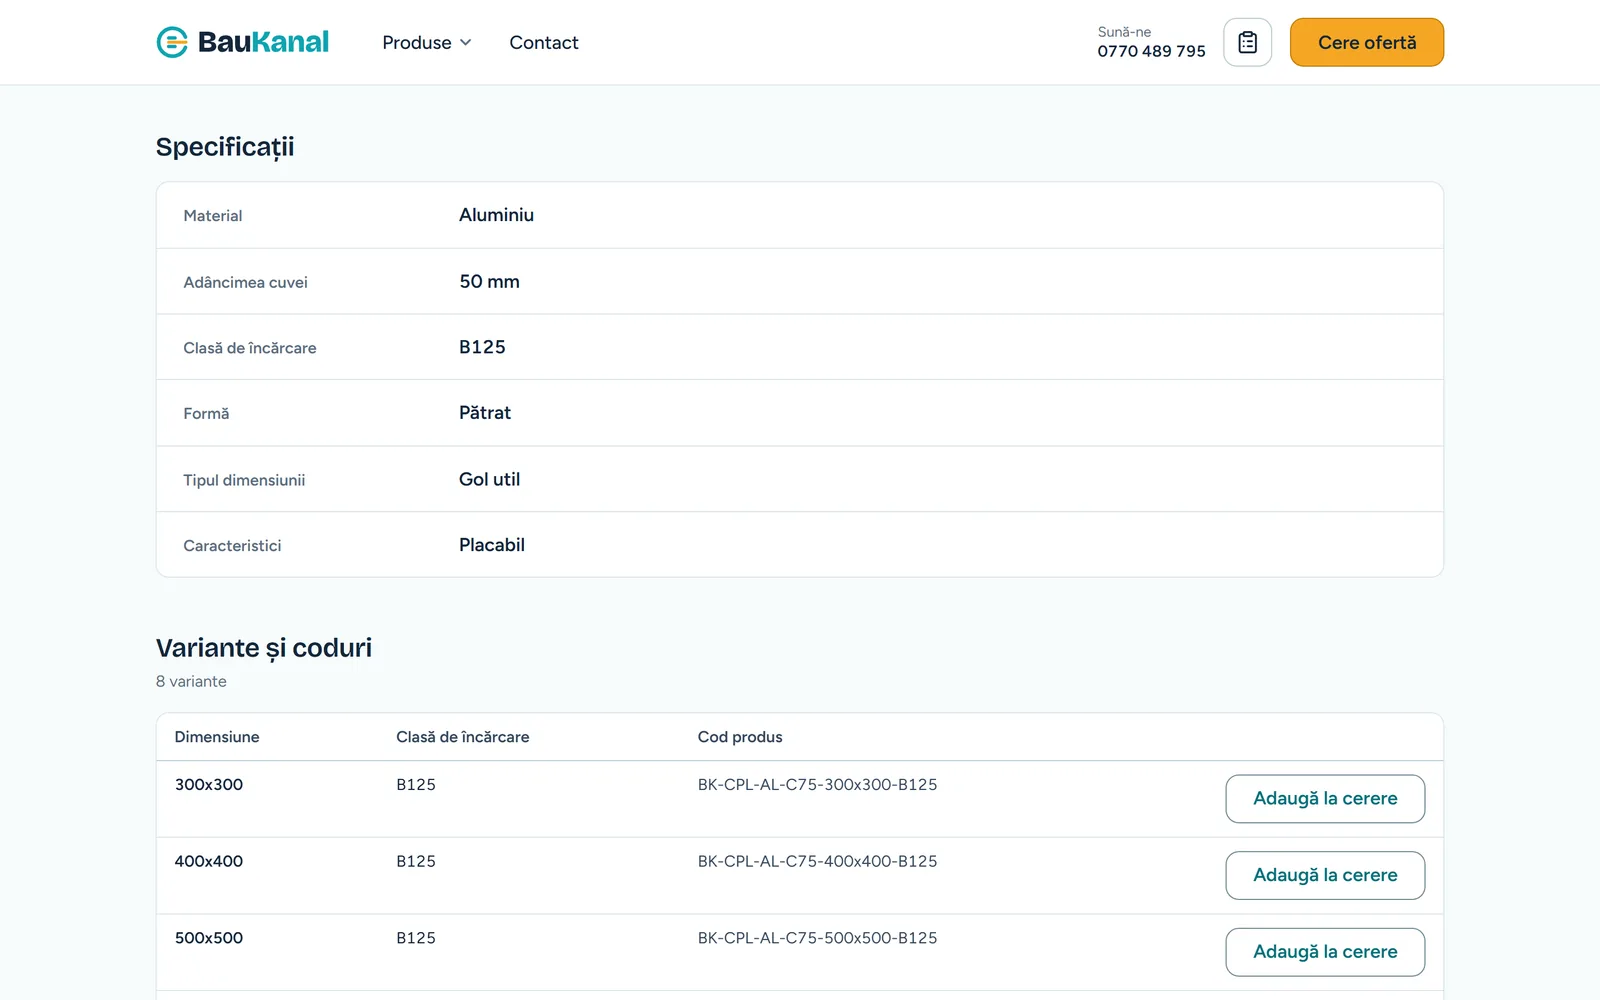Click the Clasă de încărcare column header
This screenshot has width=1600, height=1000.
[463, 737]
